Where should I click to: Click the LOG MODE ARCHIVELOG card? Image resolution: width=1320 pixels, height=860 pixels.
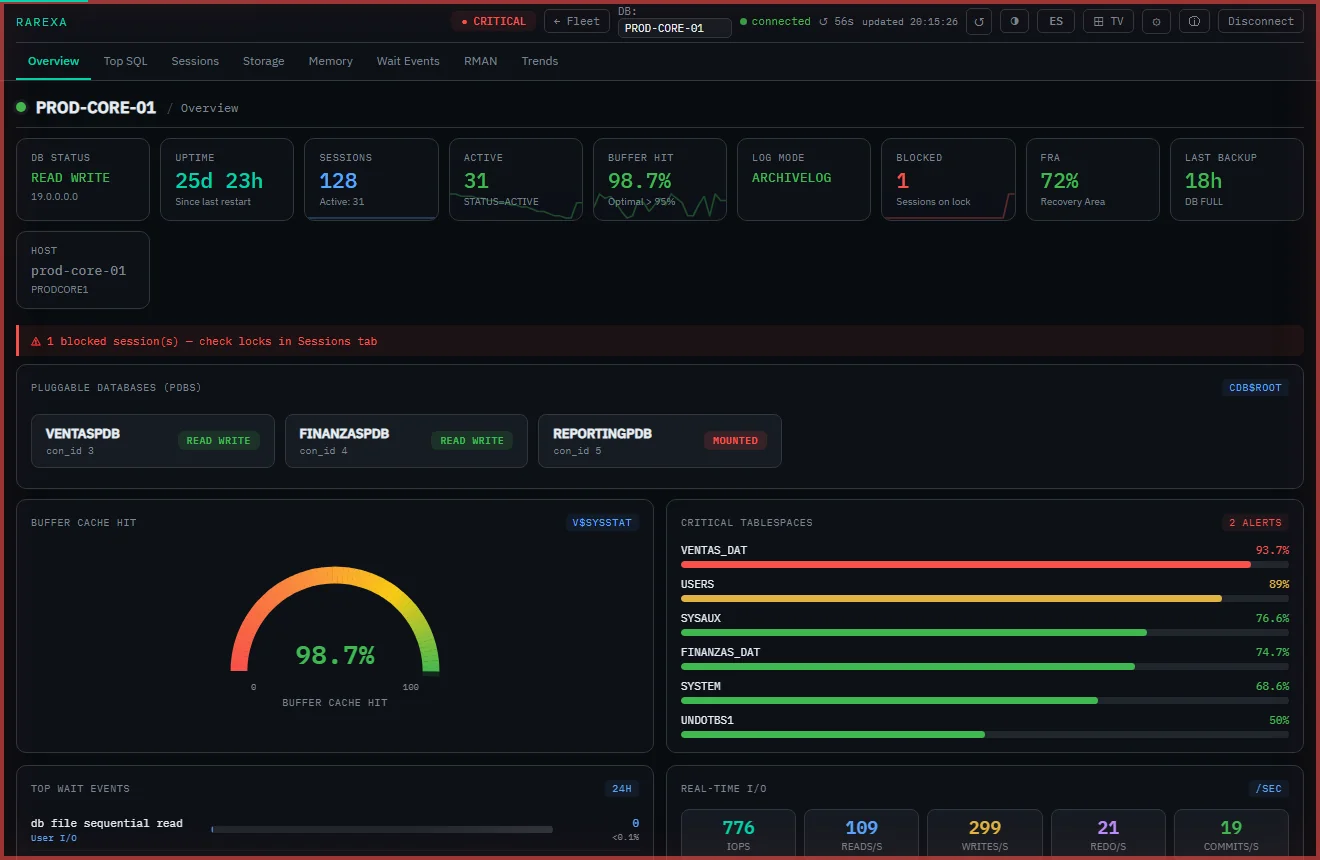(804, 179)
